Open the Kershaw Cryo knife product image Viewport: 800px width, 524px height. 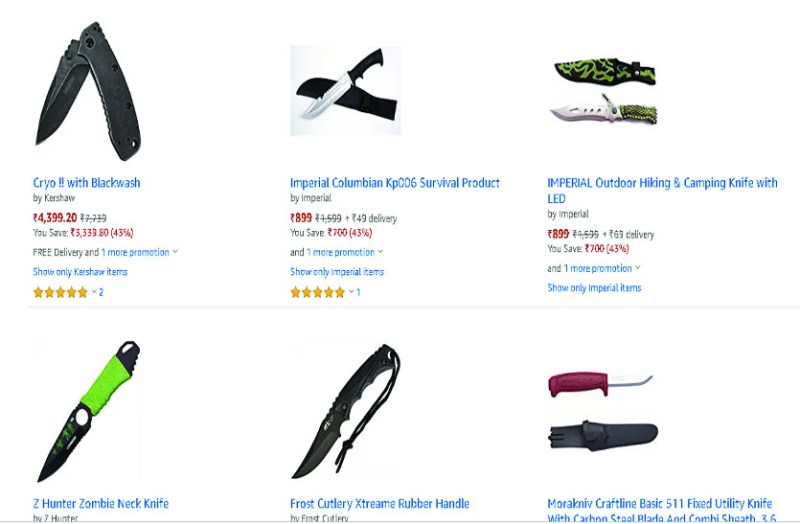(88, 91)
